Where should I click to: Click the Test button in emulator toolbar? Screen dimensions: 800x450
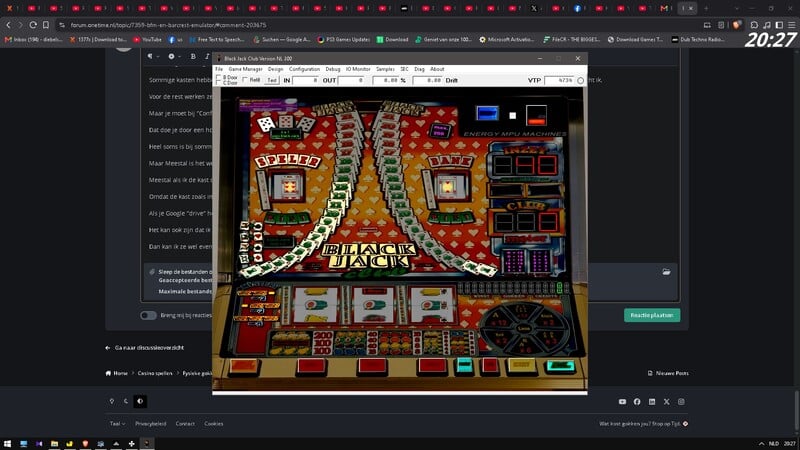coord(272,80)
